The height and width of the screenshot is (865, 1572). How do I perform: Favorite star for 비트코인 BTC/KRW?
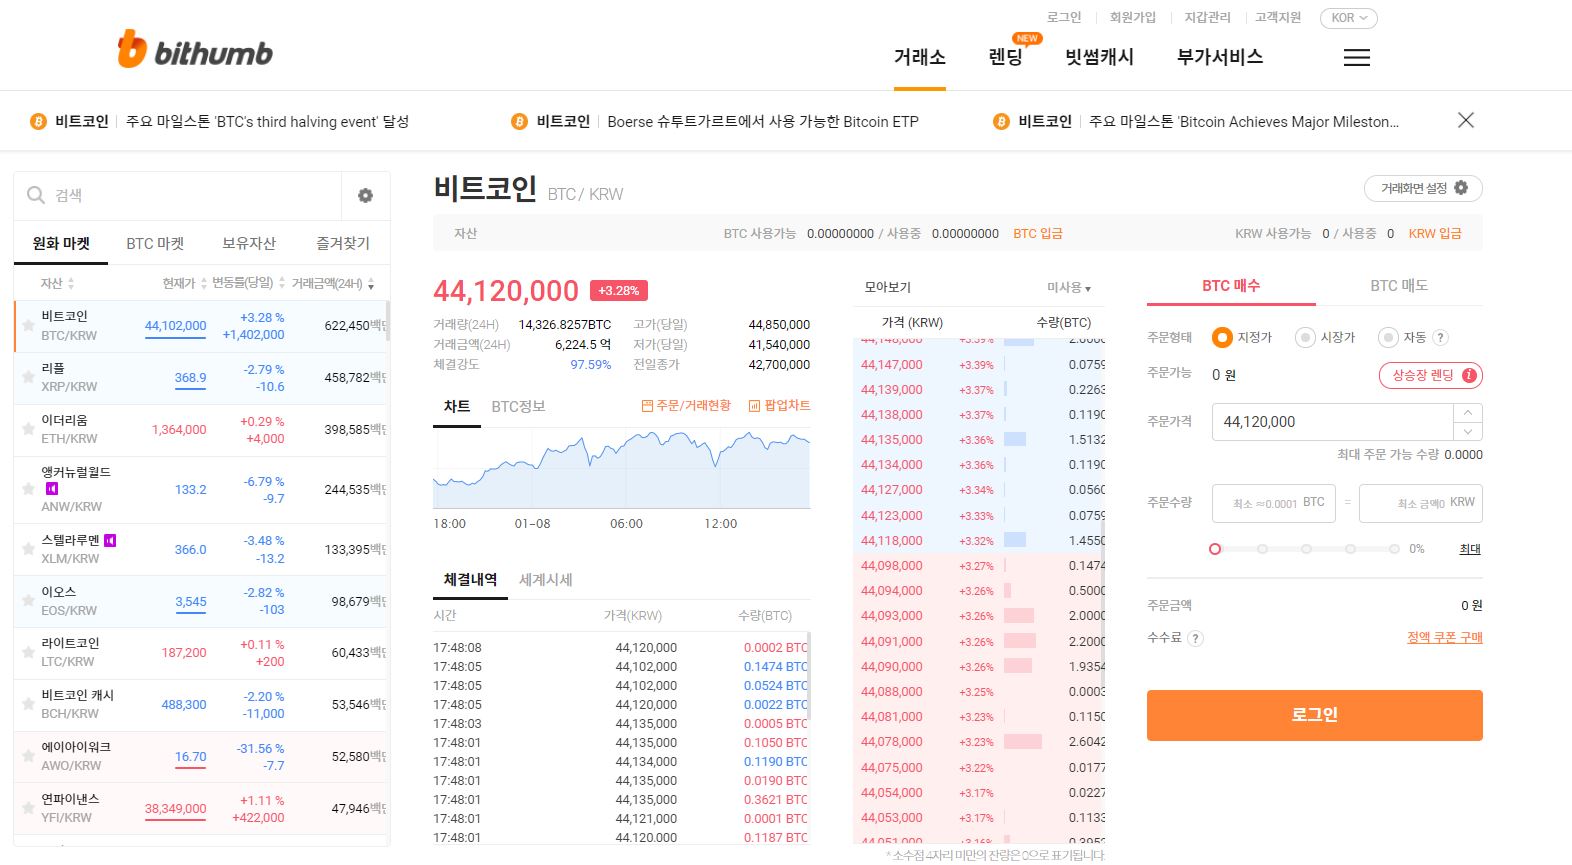pyautogui.click(x=28, y=325)
